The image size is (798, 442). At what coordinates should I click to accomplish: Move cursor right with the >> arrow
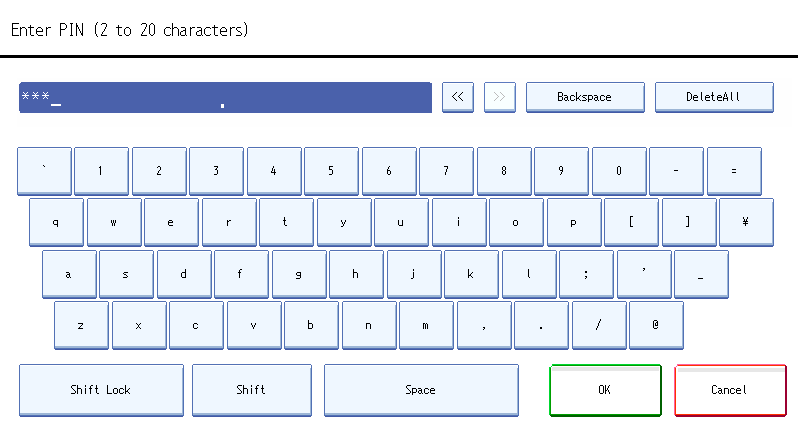[x=499, y=97]
